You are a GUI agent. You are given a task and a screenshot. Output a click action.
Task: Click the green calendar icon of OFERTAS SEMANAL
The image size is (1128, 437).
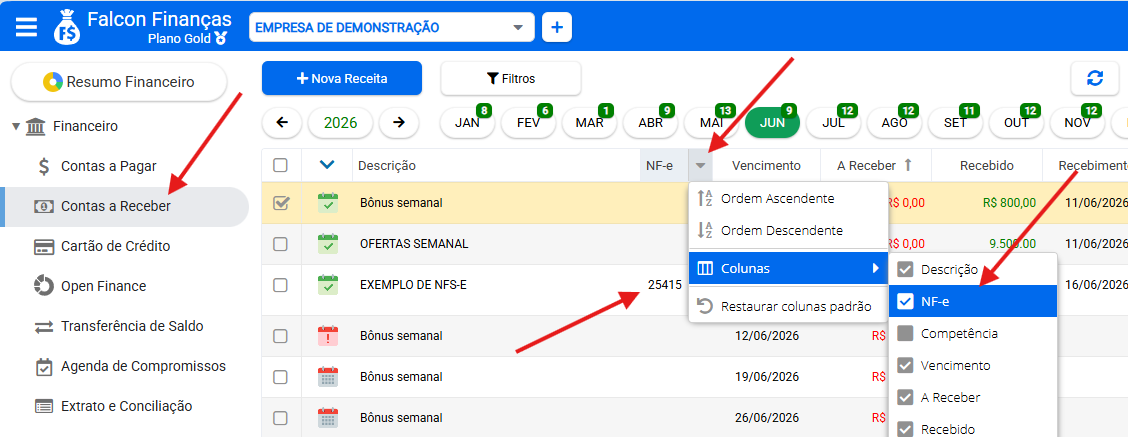pos(328,244)
